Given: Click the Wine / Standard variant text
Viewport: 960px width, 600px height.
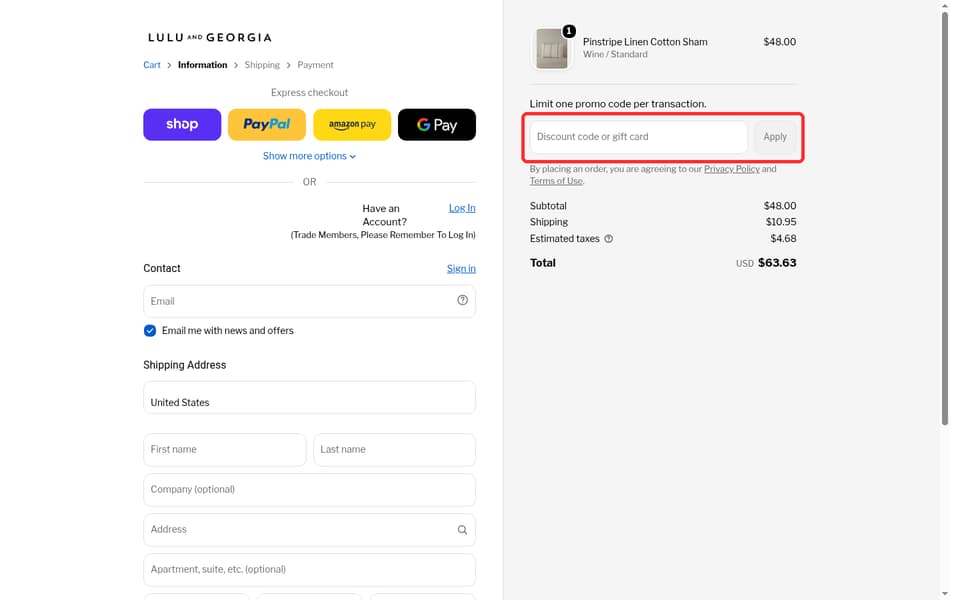Looking at the screenshot, I should click(615, 54).
